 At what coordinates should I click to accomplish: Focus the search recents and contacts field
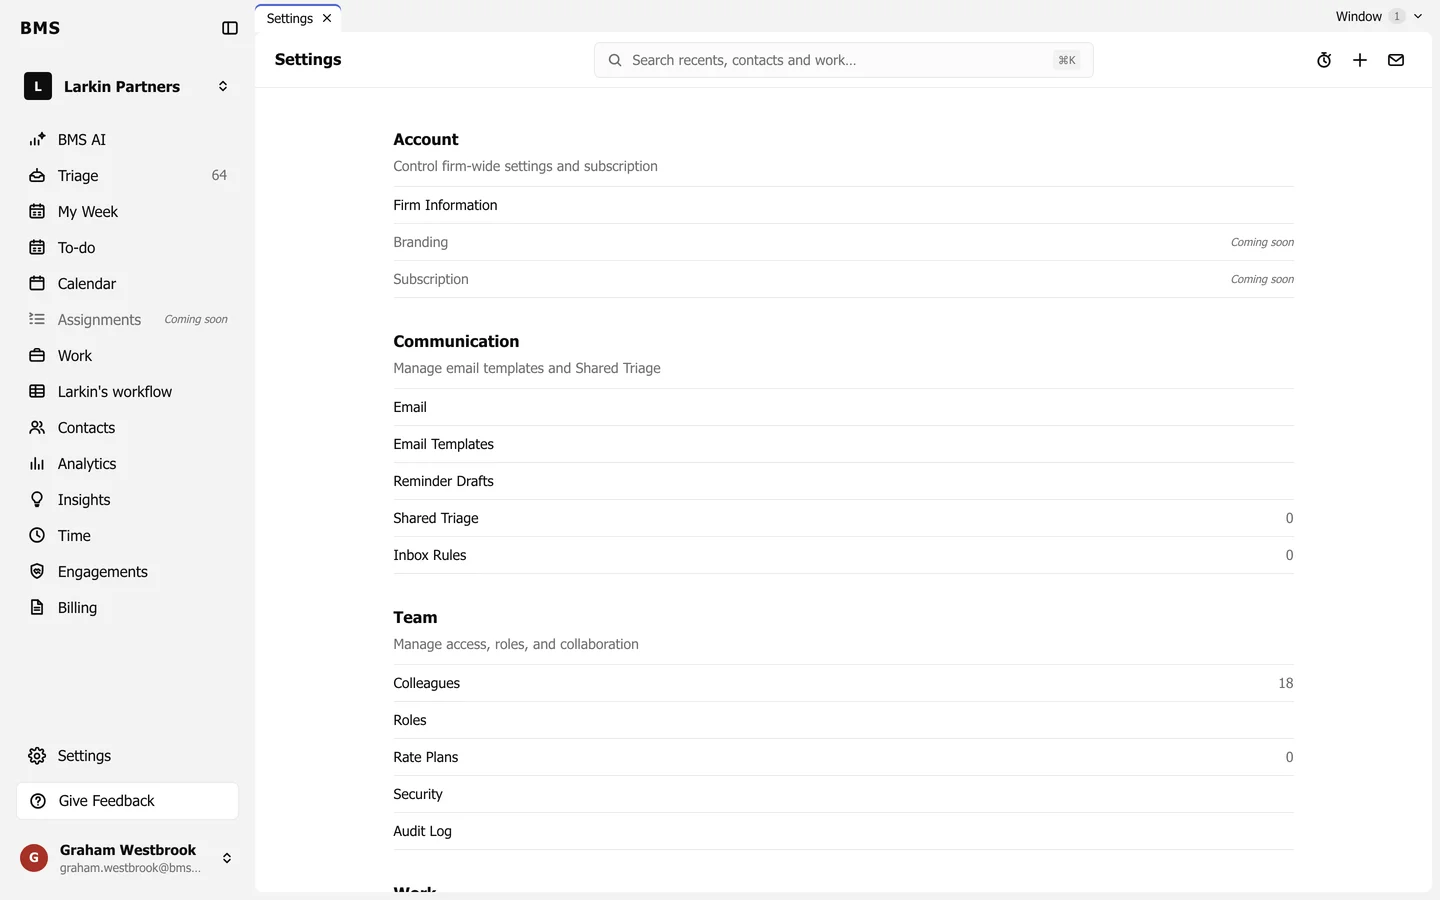(843, 60)
